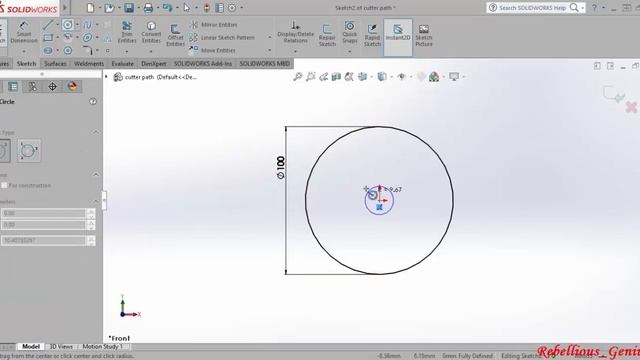Click Rapid Sketch tool
This screenshot has width=640, height=360.
pyautogui.click(x=372, y=35)
